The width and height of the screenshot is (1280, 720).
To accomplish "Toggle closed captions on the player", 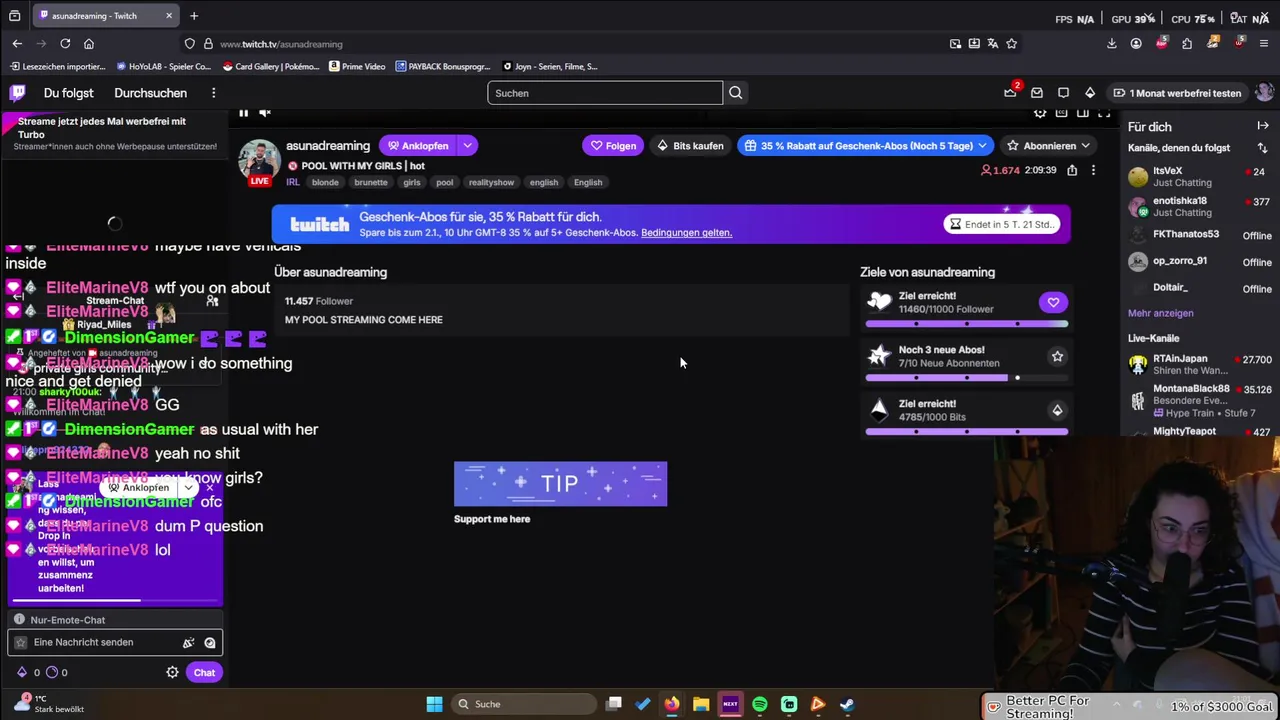I will (1061, 113).
